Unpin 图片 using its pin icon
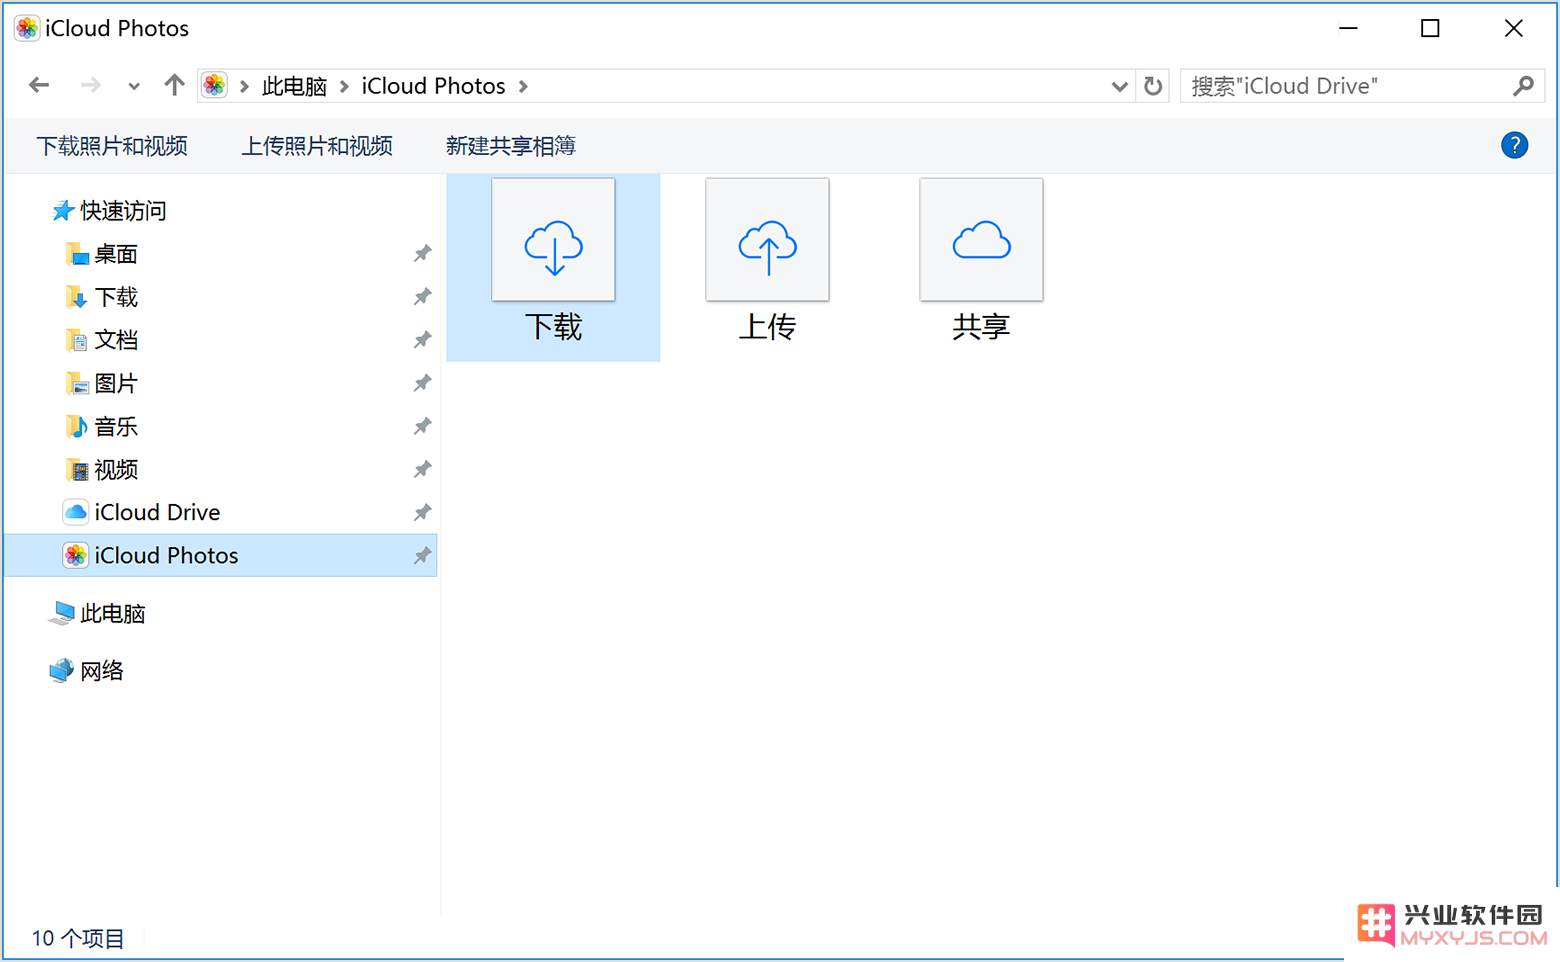 (x=422, y=383)
